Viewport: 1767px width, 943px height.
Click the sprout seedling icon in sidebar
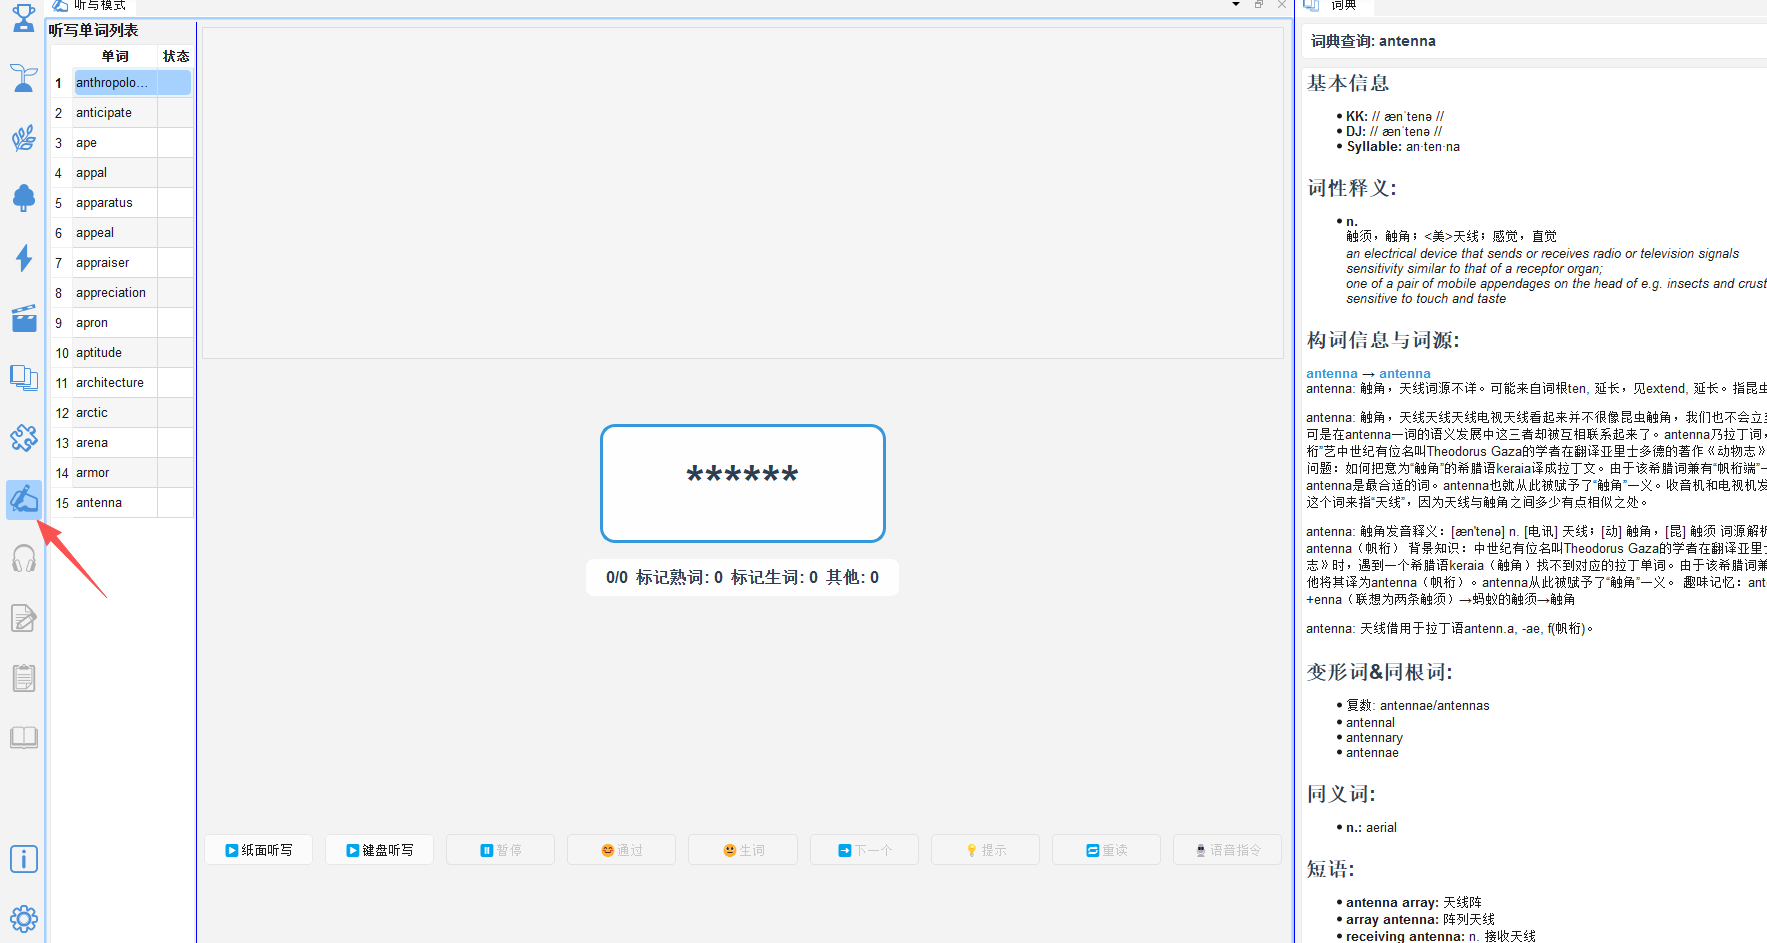tap(23, 77)
